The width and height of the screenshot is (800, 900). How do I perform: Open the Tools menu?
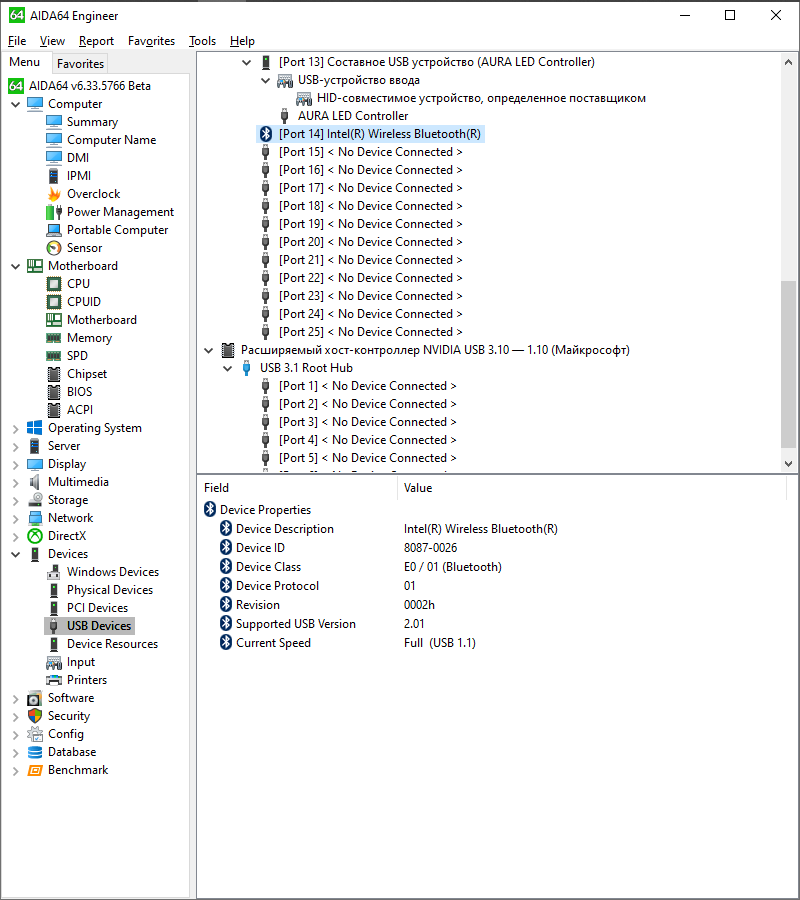[x=202, y=41]
